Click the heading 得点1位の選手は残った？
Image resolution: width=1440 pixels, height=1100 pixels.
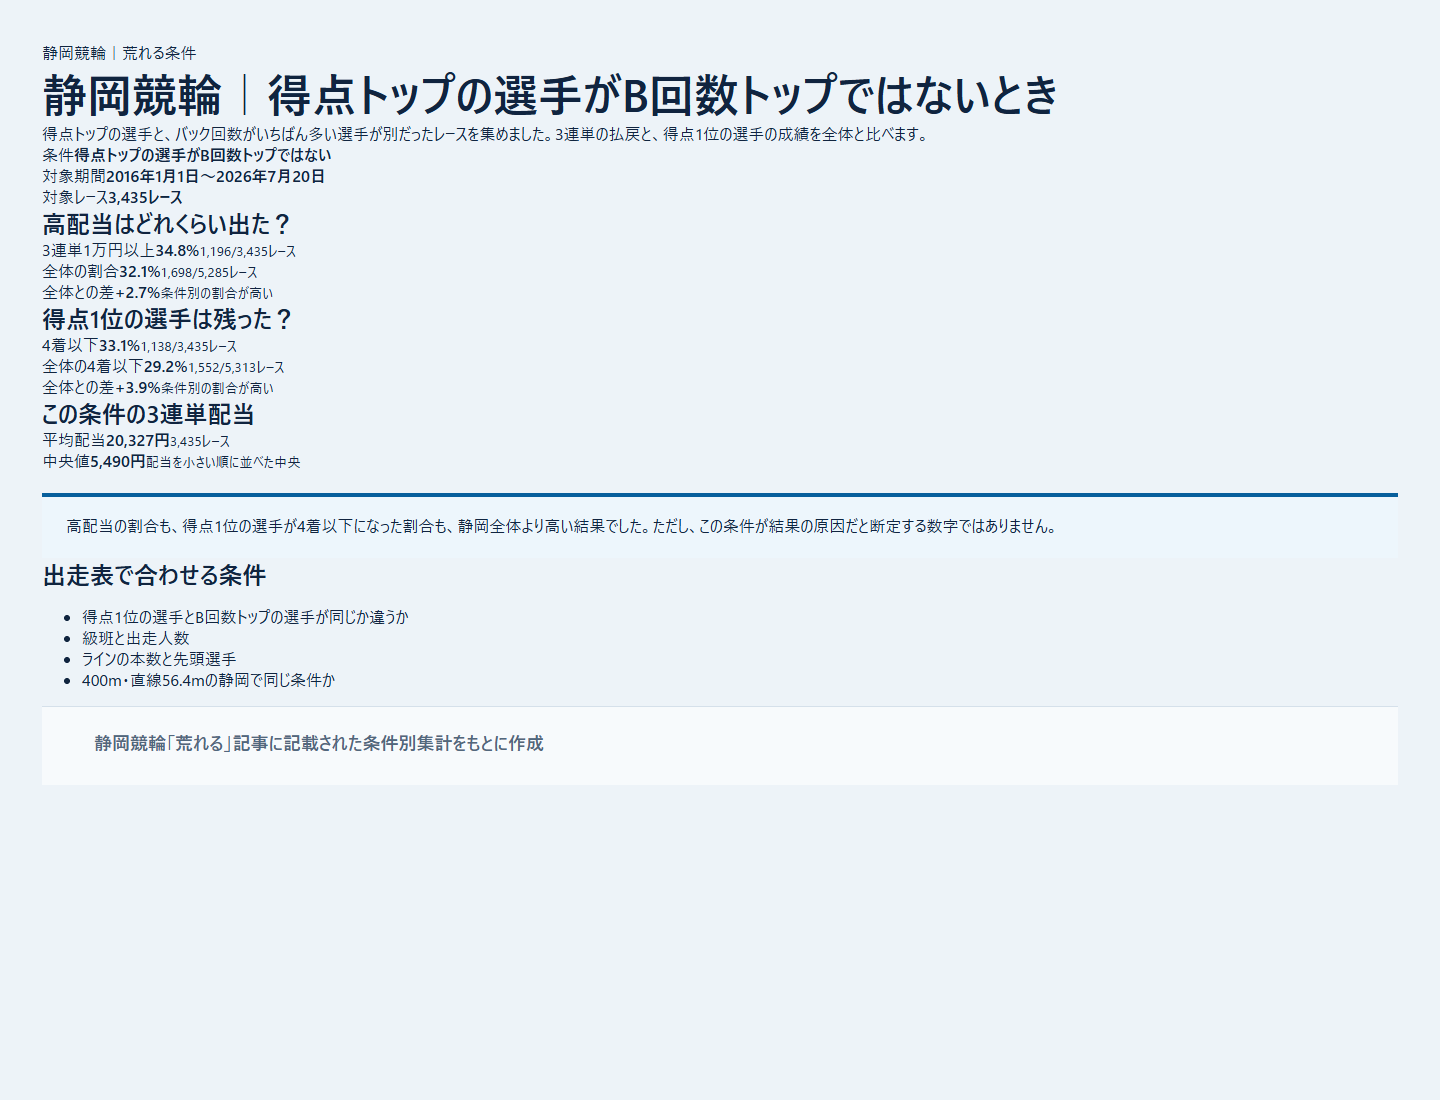[169, 319]
